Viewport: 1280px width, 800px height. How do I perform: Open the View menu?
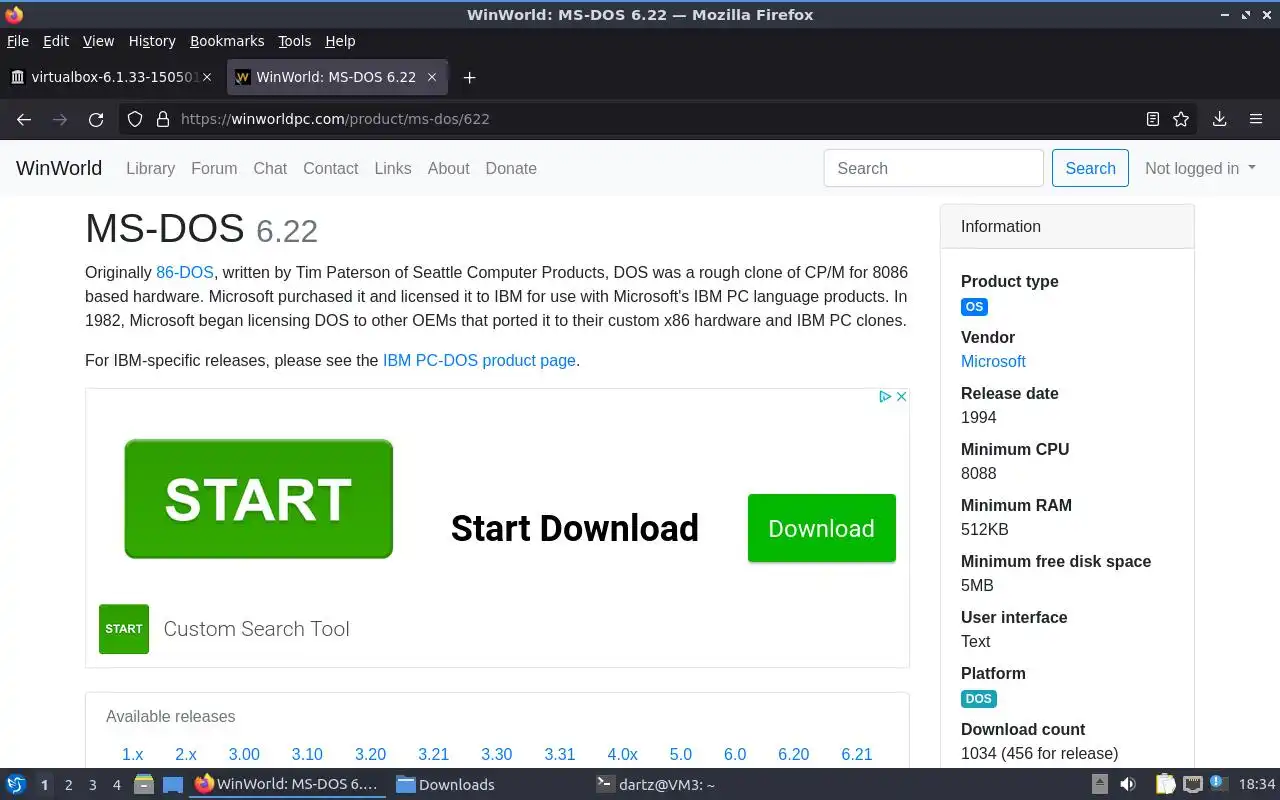point(98,41)
